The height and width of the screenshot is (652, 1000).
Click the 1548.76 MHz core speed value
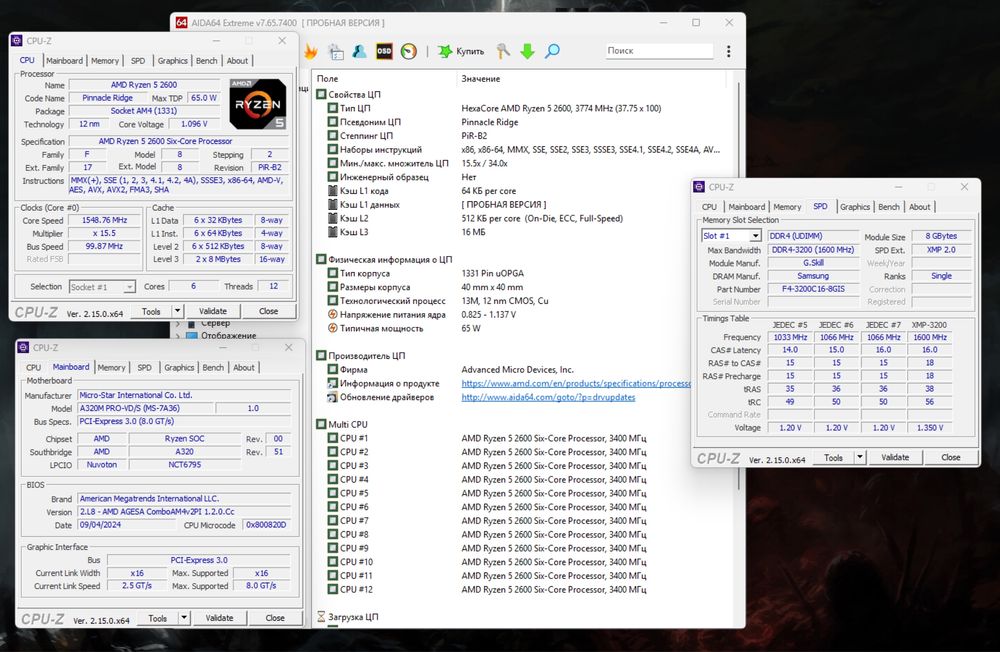(x=105, y=220)
